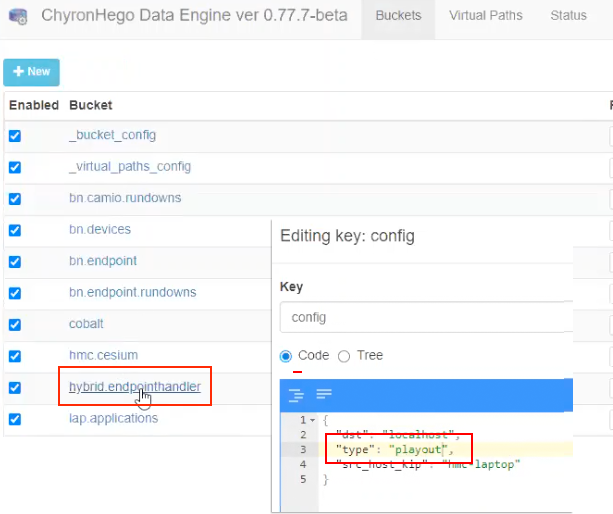The width and height of the screenshot is (613, 514).
Task: Click the "dst": "localhost" line in editor
Action: [398, 435]
